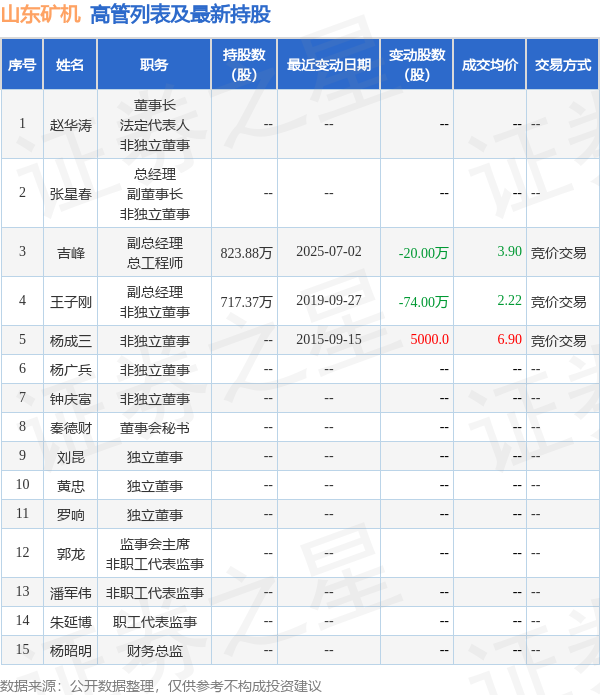
Task: Click the 持股数(股) column header
Action: coord(244,65)
